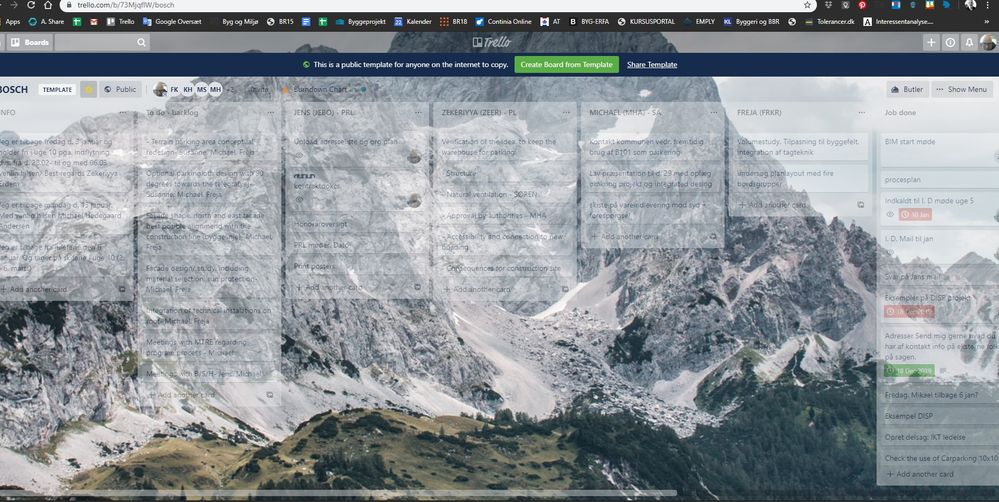Screen dimensions: 999x502
Task: Open user profile avatar in Trello header
Action: pyautogui.click(x=988, y=43)
